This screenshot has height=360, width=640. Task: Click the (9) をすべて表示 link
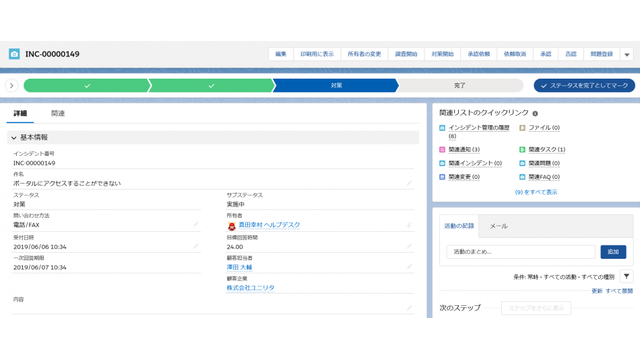536,192
